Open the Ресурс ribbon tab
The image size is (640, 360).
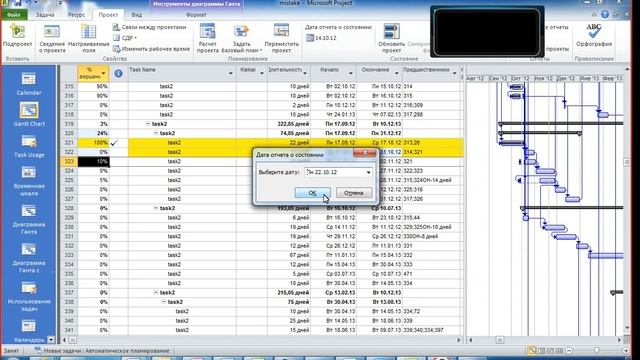click(76, 15)
